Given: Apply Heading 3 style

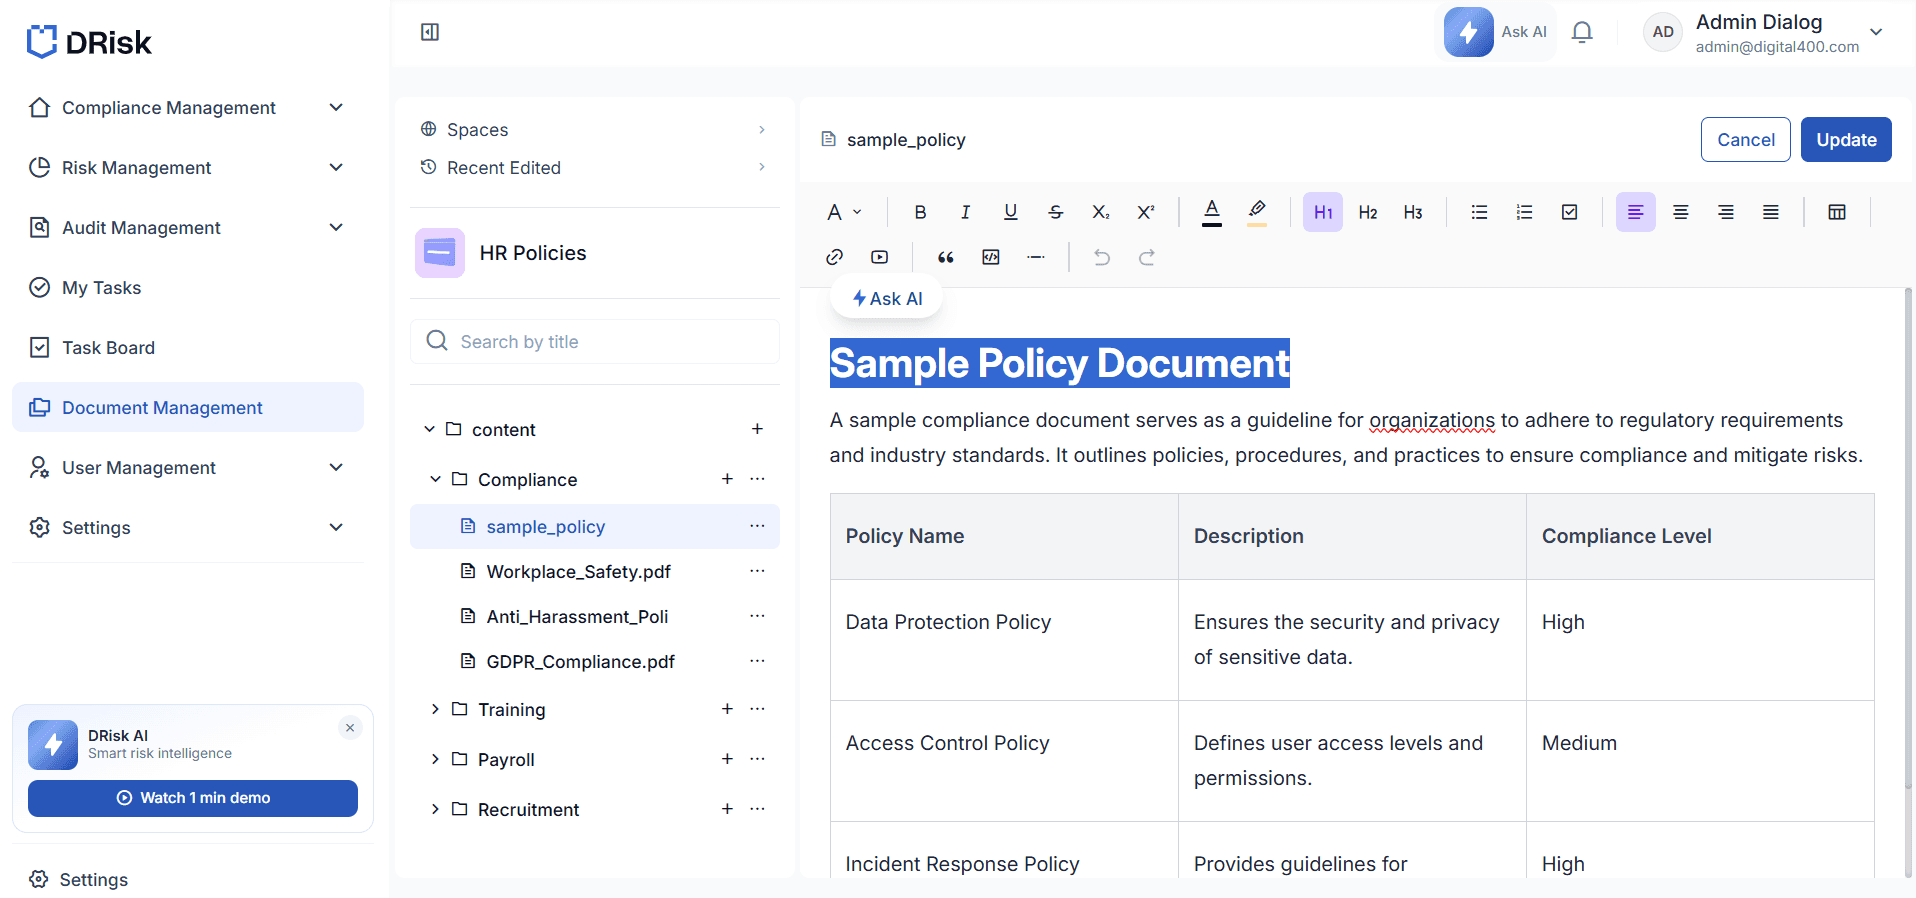Looking at the screenshot, I should click(x=1413, y=212).
